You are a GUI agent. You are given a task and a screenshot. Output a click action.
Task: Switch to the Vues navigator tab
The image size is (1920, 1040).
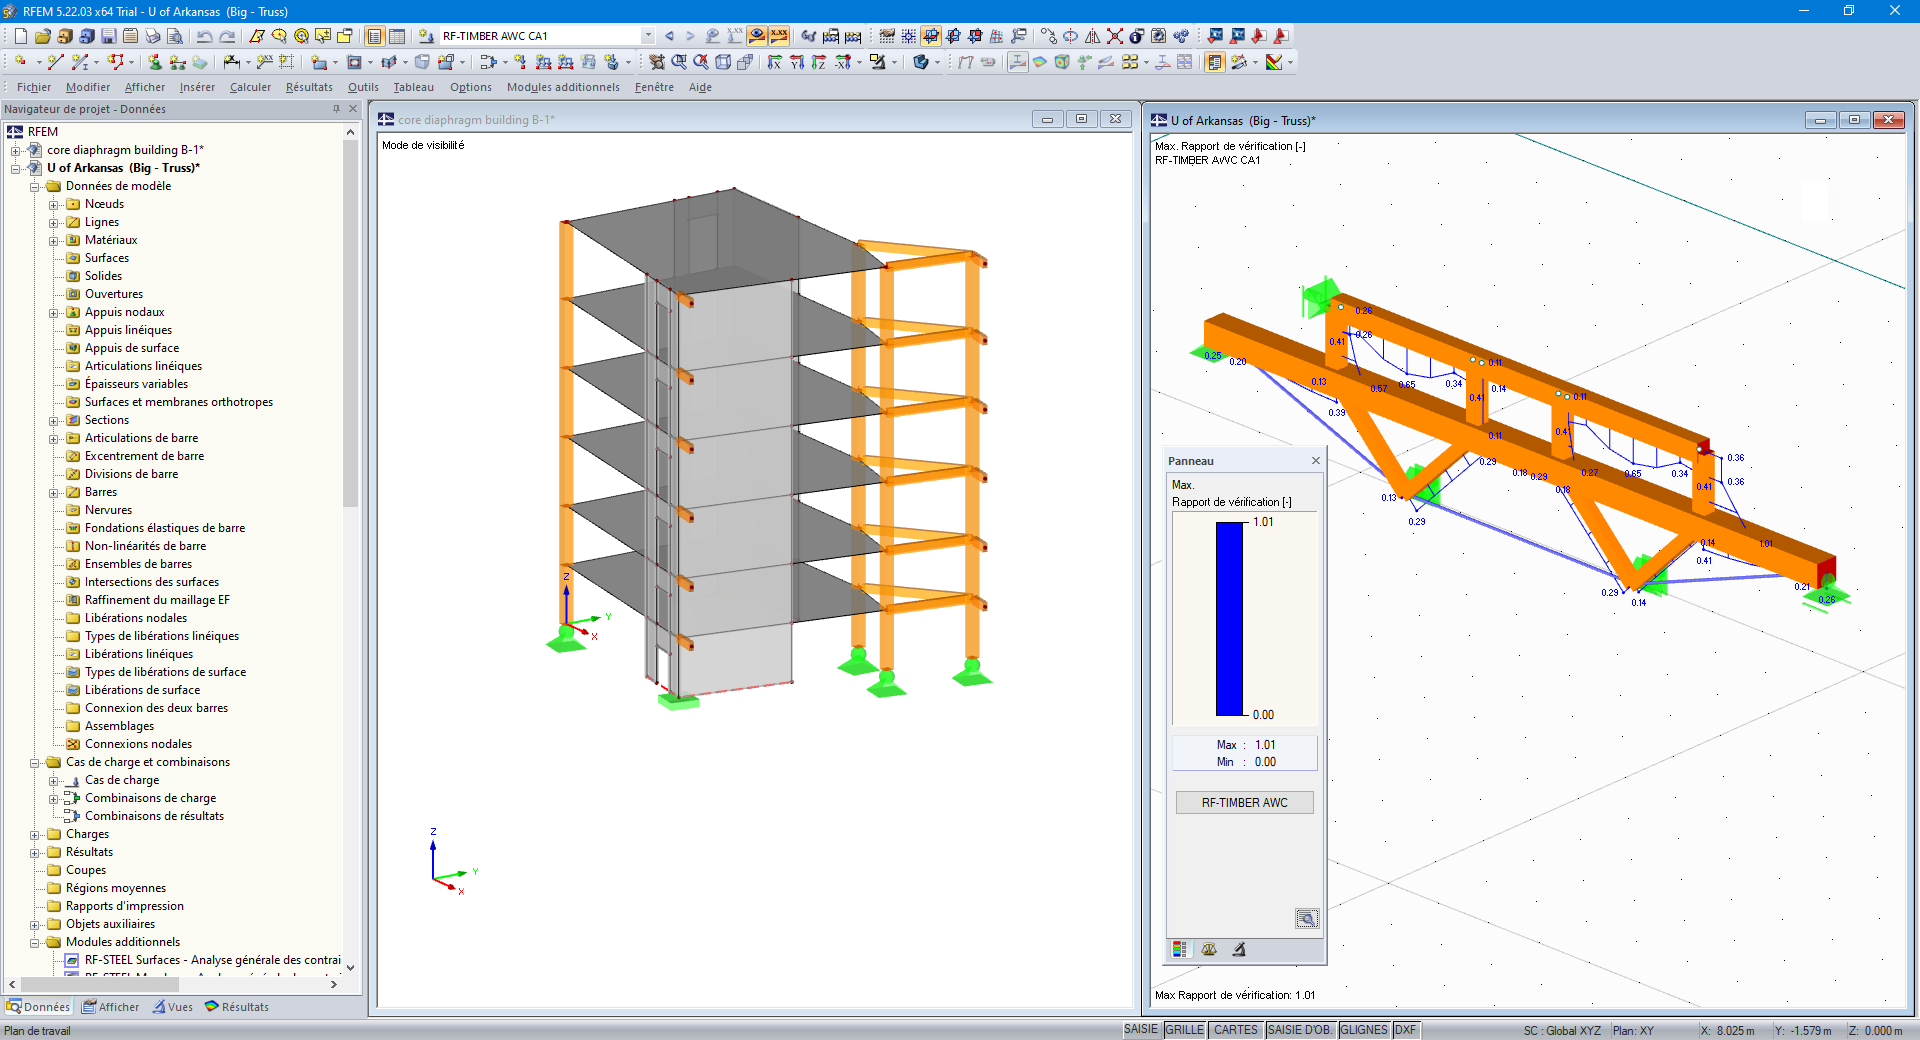(173, 1007)
